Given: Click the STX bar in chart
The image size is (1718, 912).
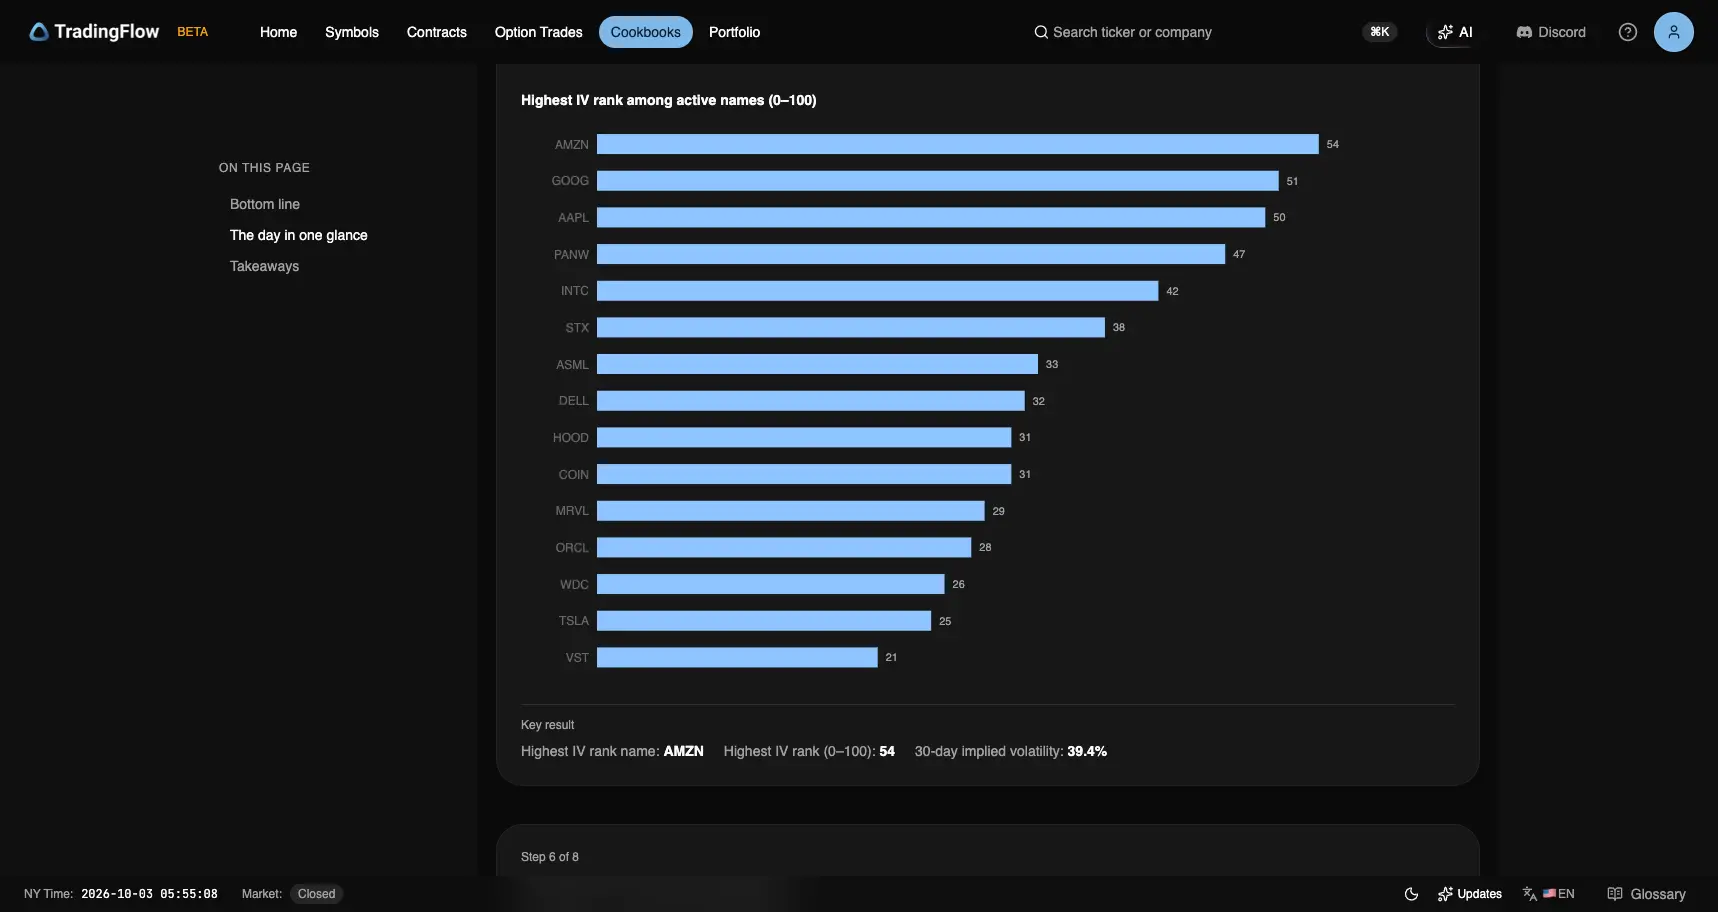Looking at the screenshot, I should tap(851, 327).
